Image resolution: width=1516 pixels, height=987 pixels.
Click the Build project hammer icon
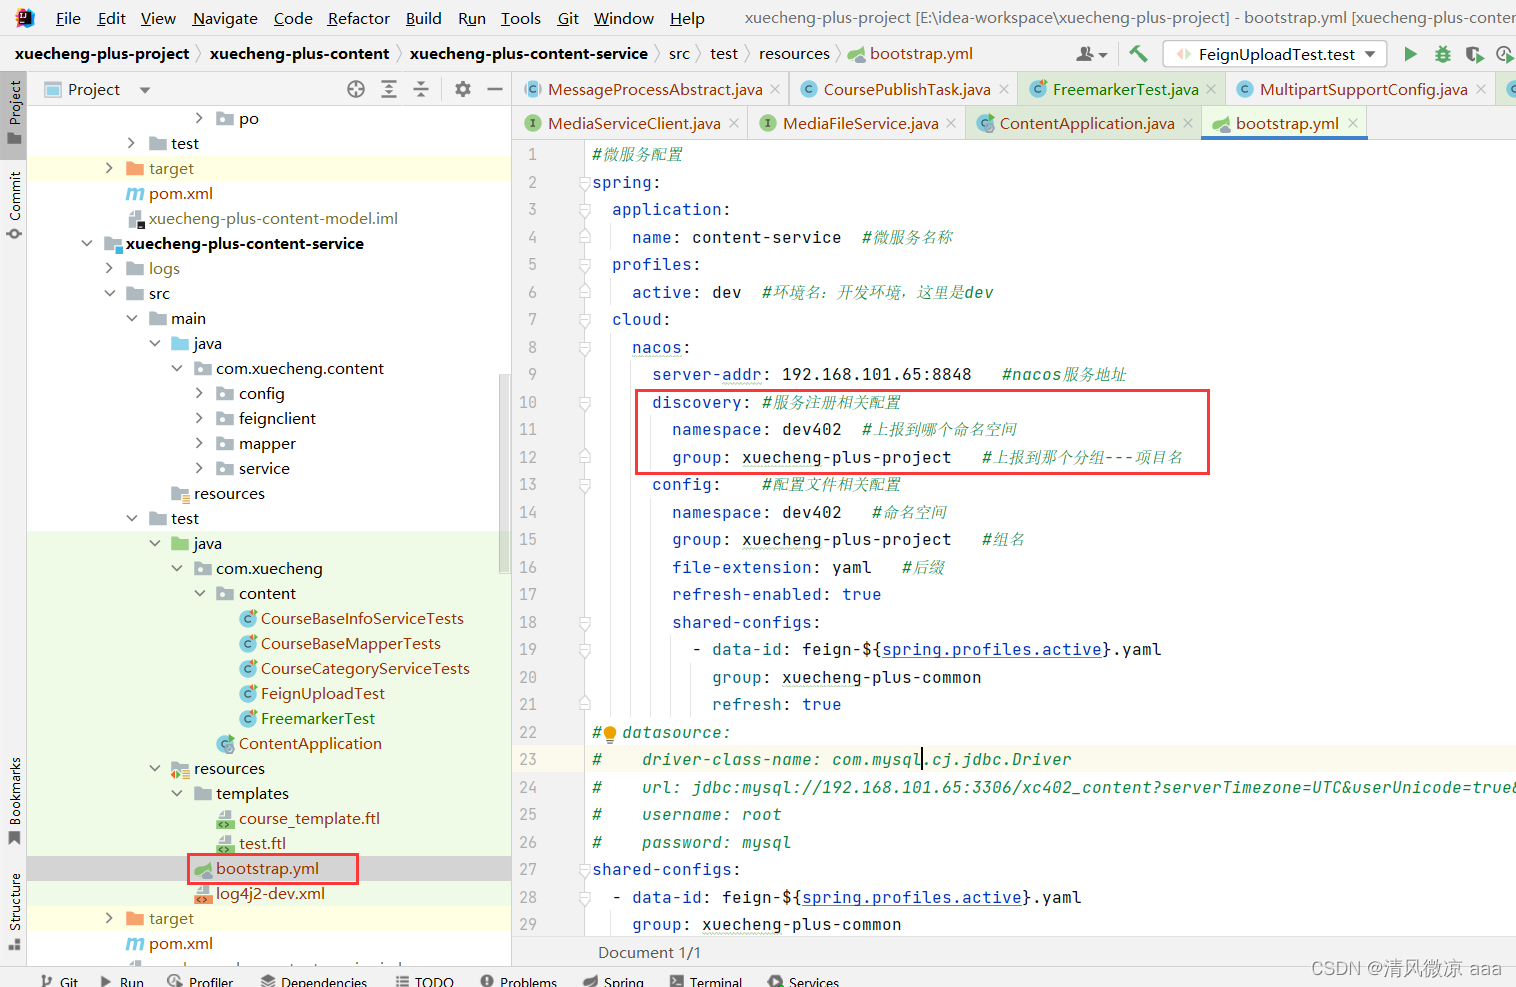pyautogui.click(x=1138, y=54)
